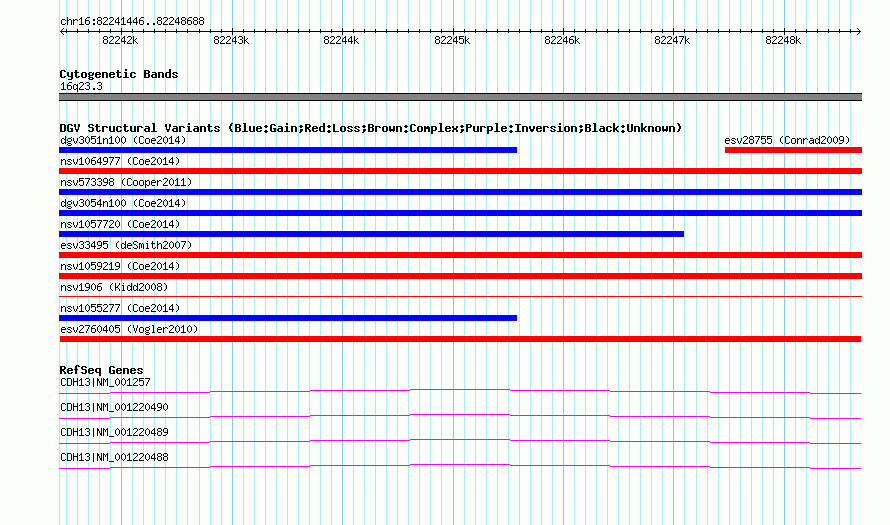Click the 82245k ruler label
This screenshot has width=890, height=525.
tap(452, 40)
